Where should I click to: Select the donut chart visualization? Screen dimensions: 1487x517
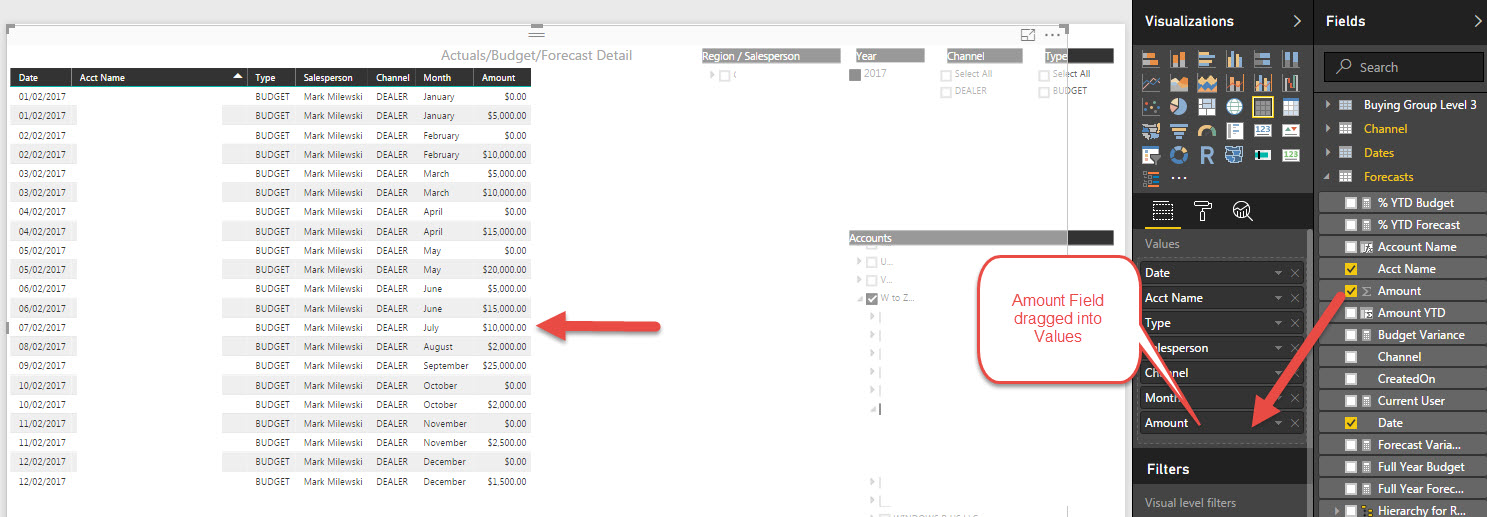tap(1179, 155)
